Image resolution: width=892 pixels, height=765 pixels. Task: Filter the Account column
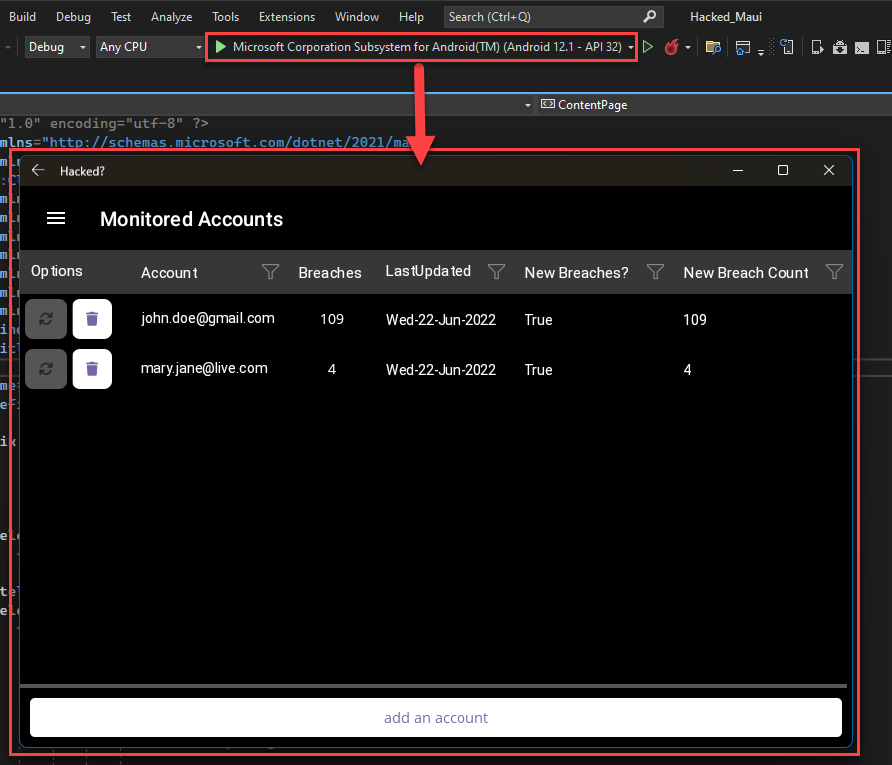(x=270, y=271)
